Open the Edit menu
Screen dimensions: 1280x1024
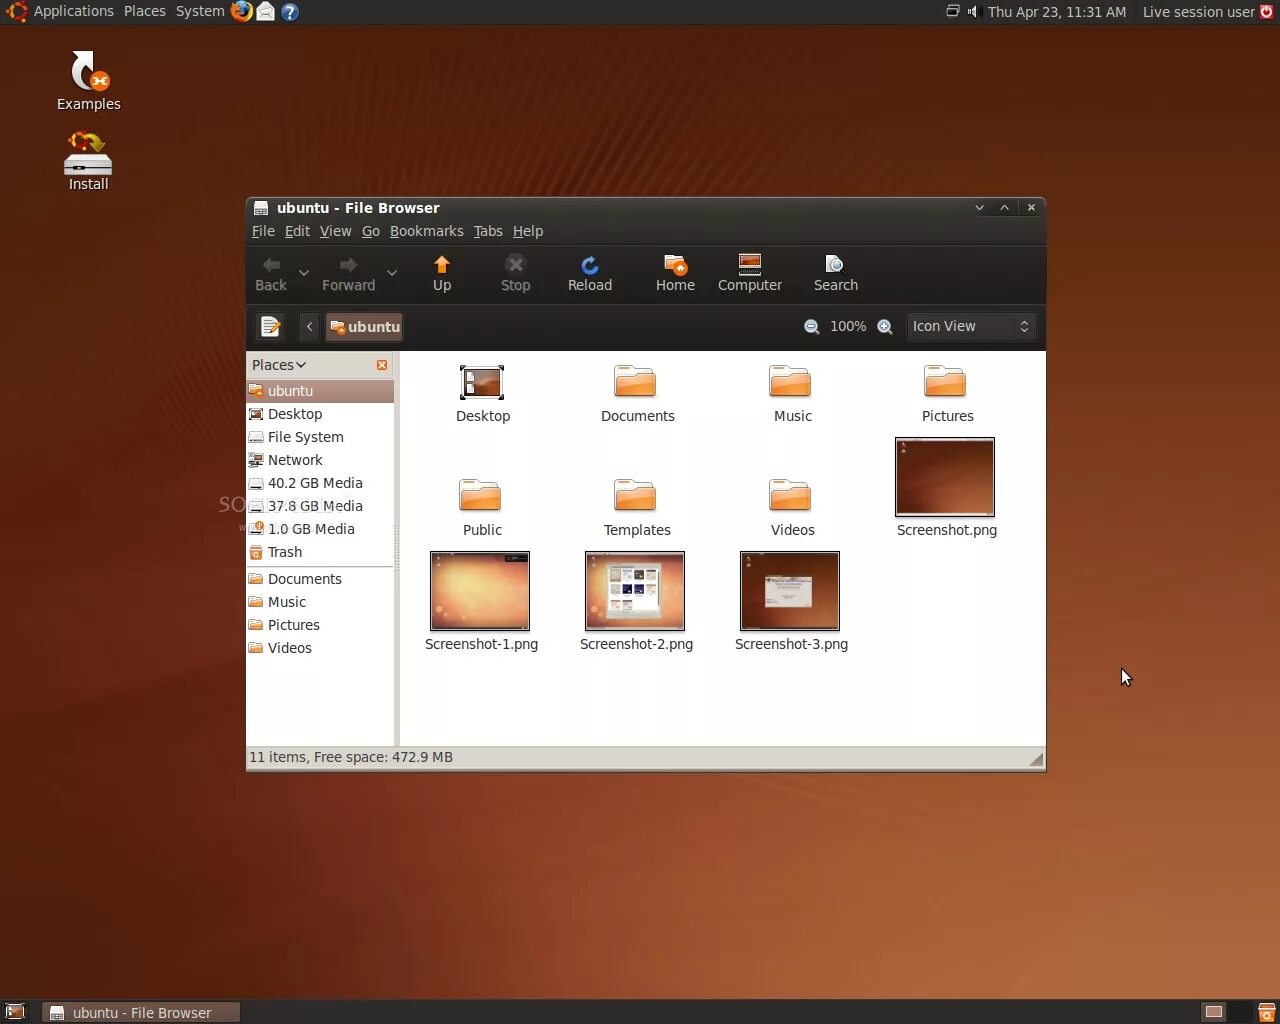[297, 231]
